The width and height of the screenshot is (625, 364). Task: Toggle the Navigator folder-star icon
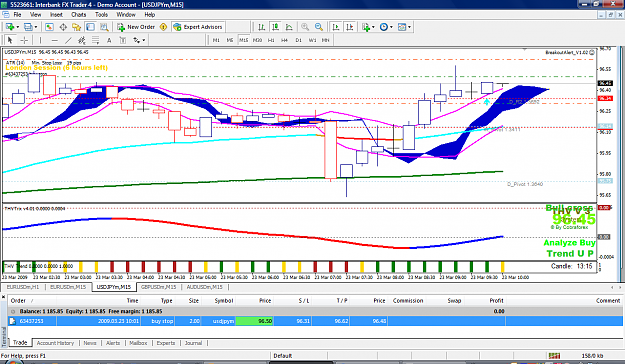[77, 27]
